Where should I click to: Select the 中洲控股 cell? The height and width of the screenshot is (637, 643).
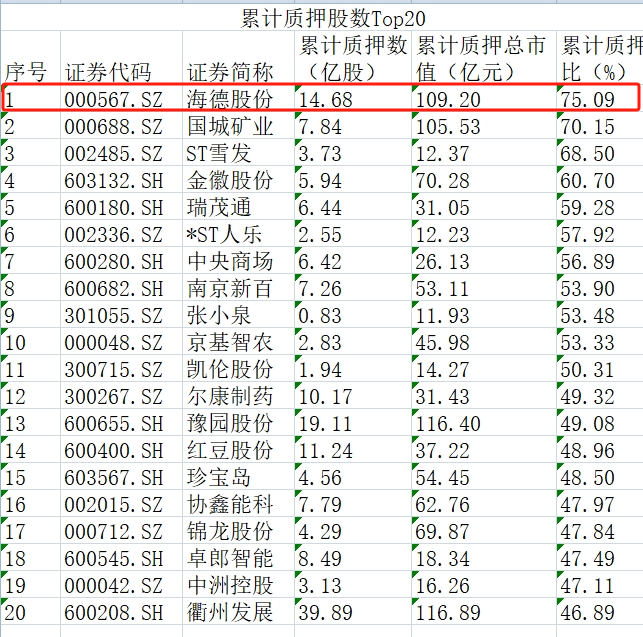click(238, 585)
